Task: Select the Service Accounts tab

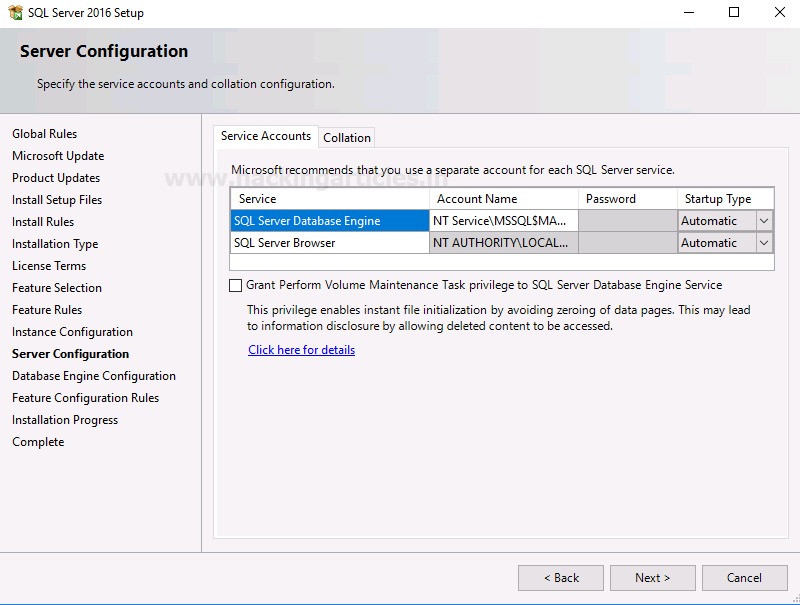Action: tap(266, 136)
